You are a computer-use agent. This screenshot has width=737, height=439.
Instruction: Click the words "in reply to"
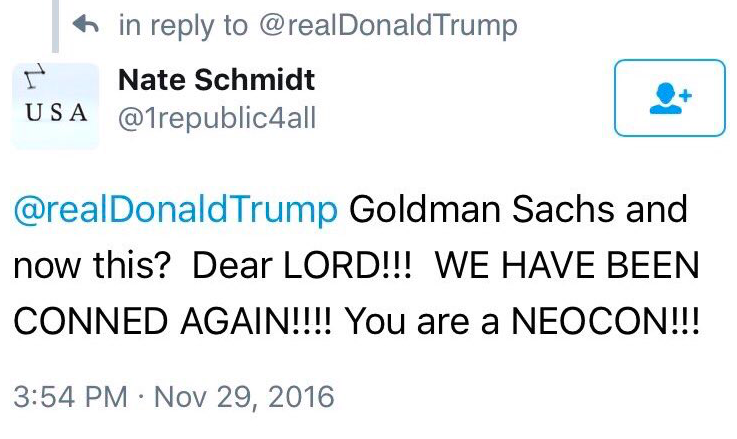pos(184,26)
